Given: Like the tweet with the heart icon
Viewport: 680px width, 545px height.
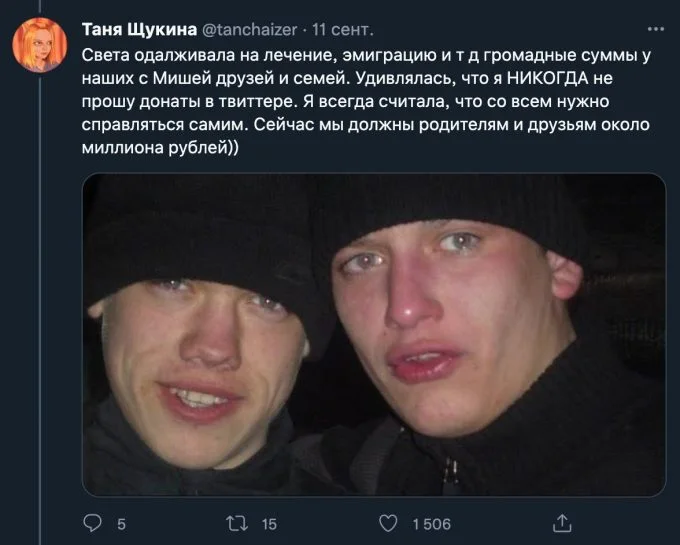Looking at the screenshot, I should (388, 523).
